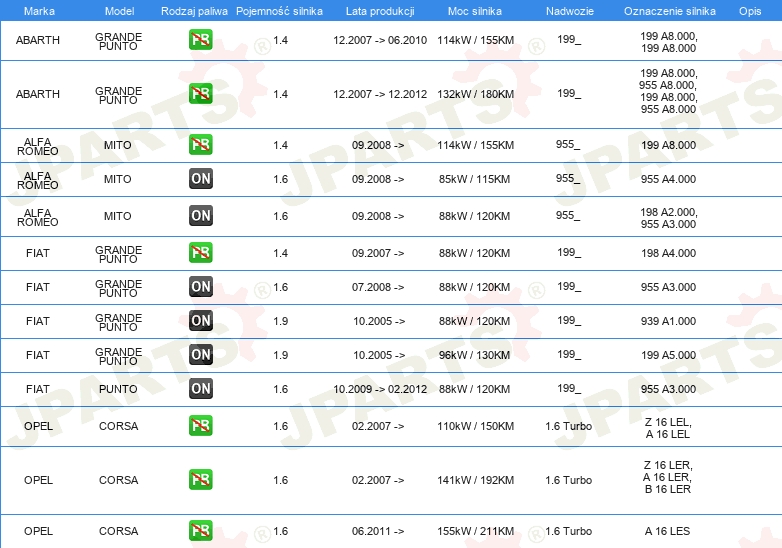Viewport: 782px width, 548px height.
Task: Click the 155kW / 211KM power cell
Action: pyautogui.click(x=475, y=531)
